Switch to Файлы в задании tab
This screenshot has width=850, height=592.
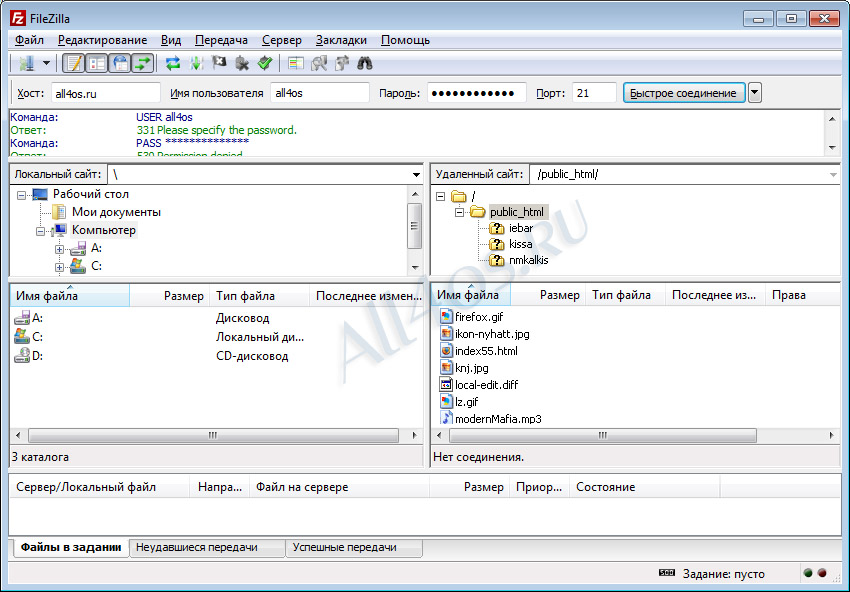[x=70, y=547]
